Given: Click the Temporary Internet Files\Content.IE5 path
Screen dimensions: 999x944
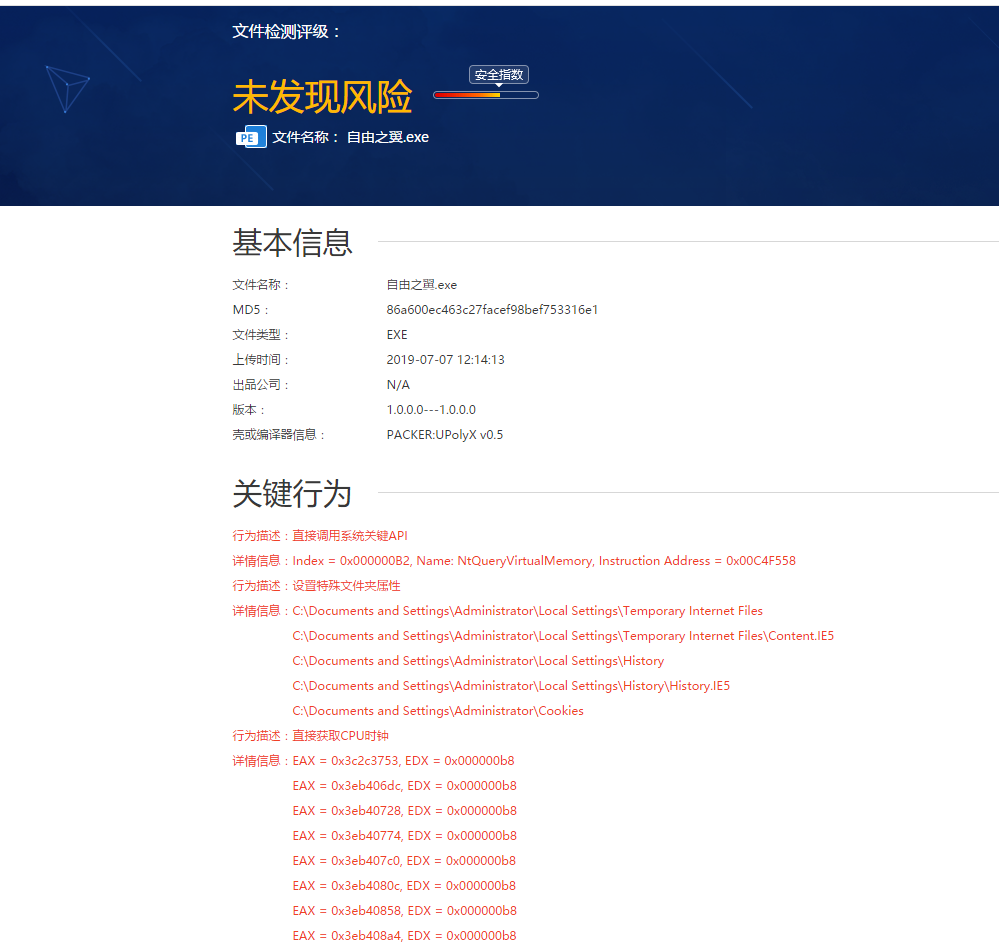Looking at the screenshot, I should (x=563, y=636).
